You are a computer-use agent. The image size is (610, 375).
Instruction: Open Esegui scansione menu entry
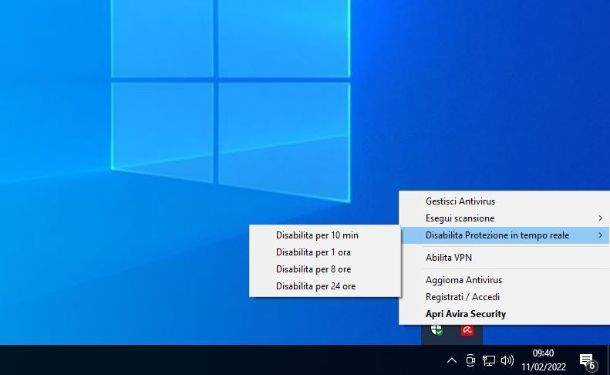click(504, 218)
